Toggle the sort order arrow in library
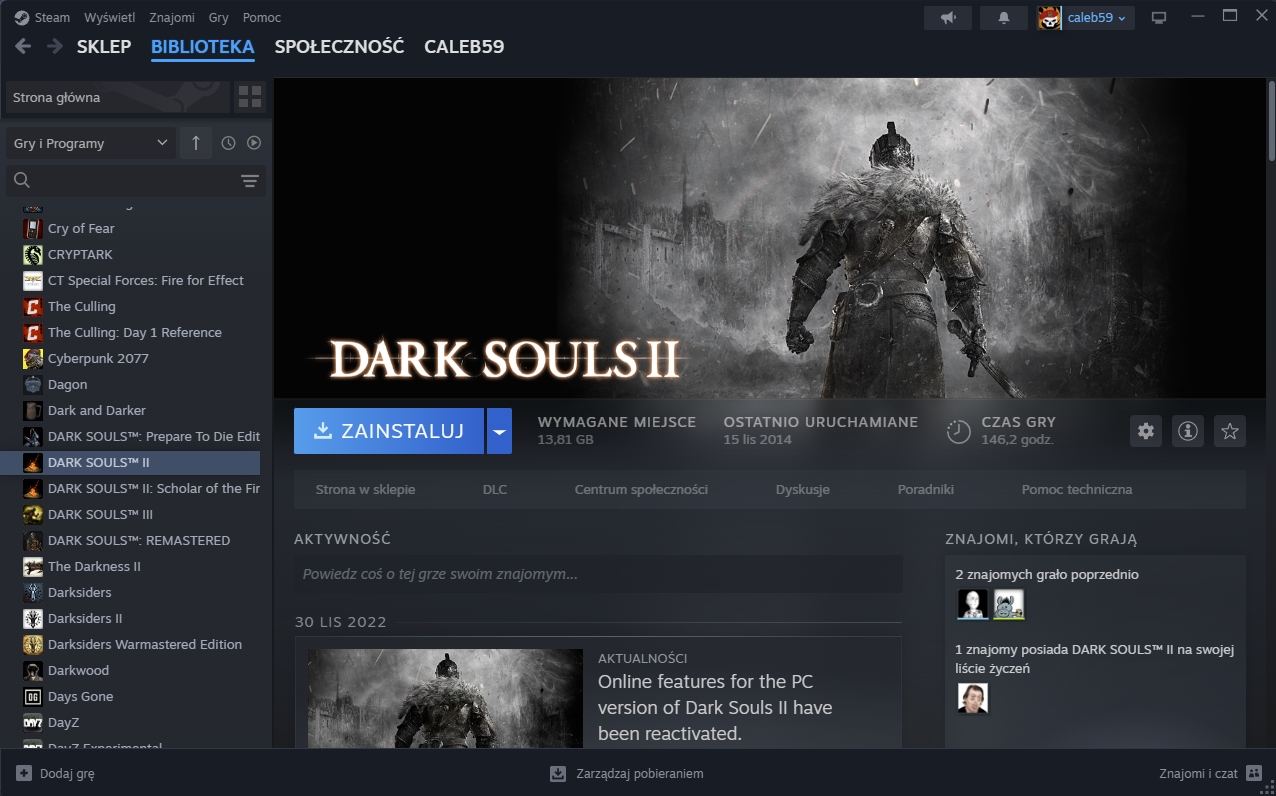The height and width of the screenshot is (796, 1276). (196, 143)
